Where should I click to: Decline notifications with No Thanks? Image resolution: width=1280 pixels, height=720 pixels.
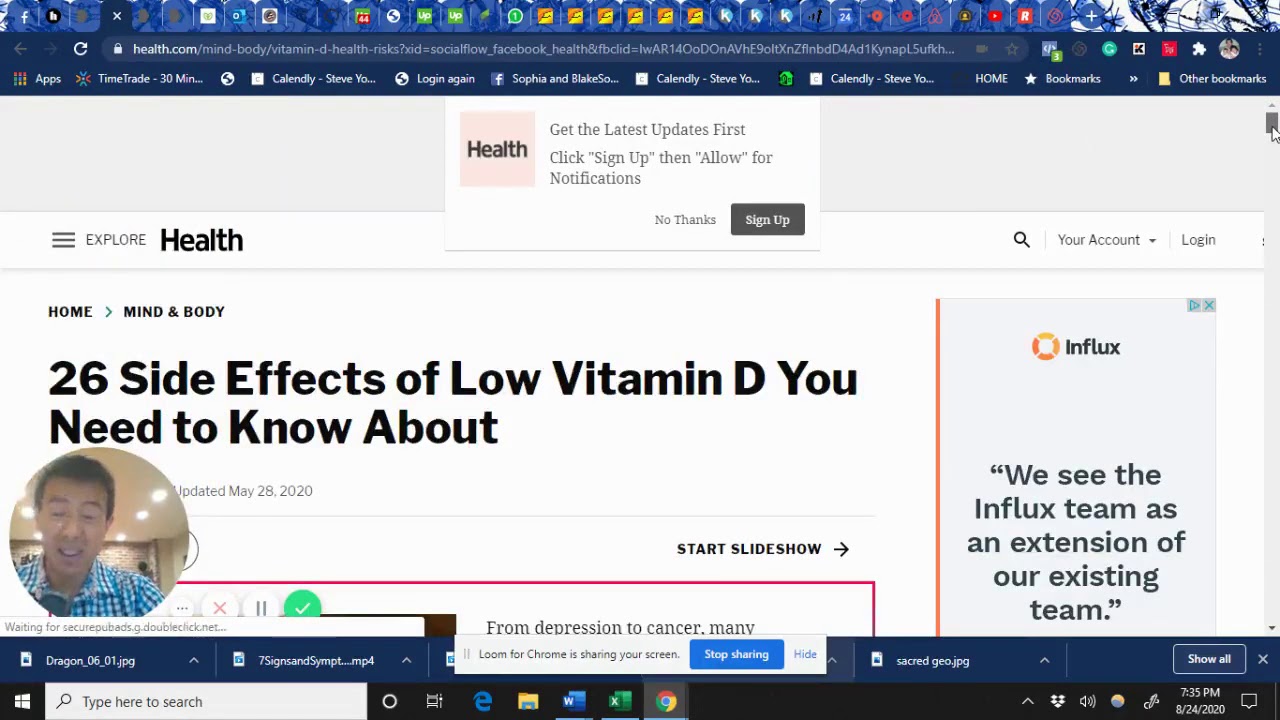[x=685, y=220]
